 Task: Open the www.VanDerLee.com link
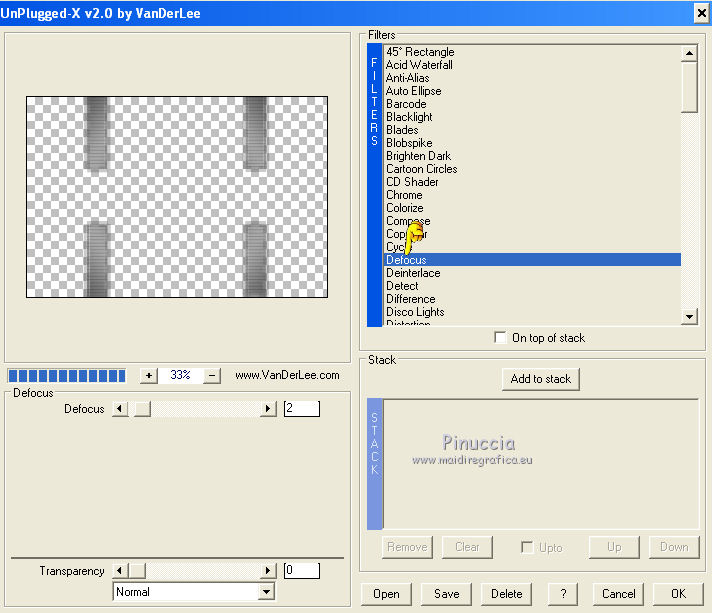(287, 376)
